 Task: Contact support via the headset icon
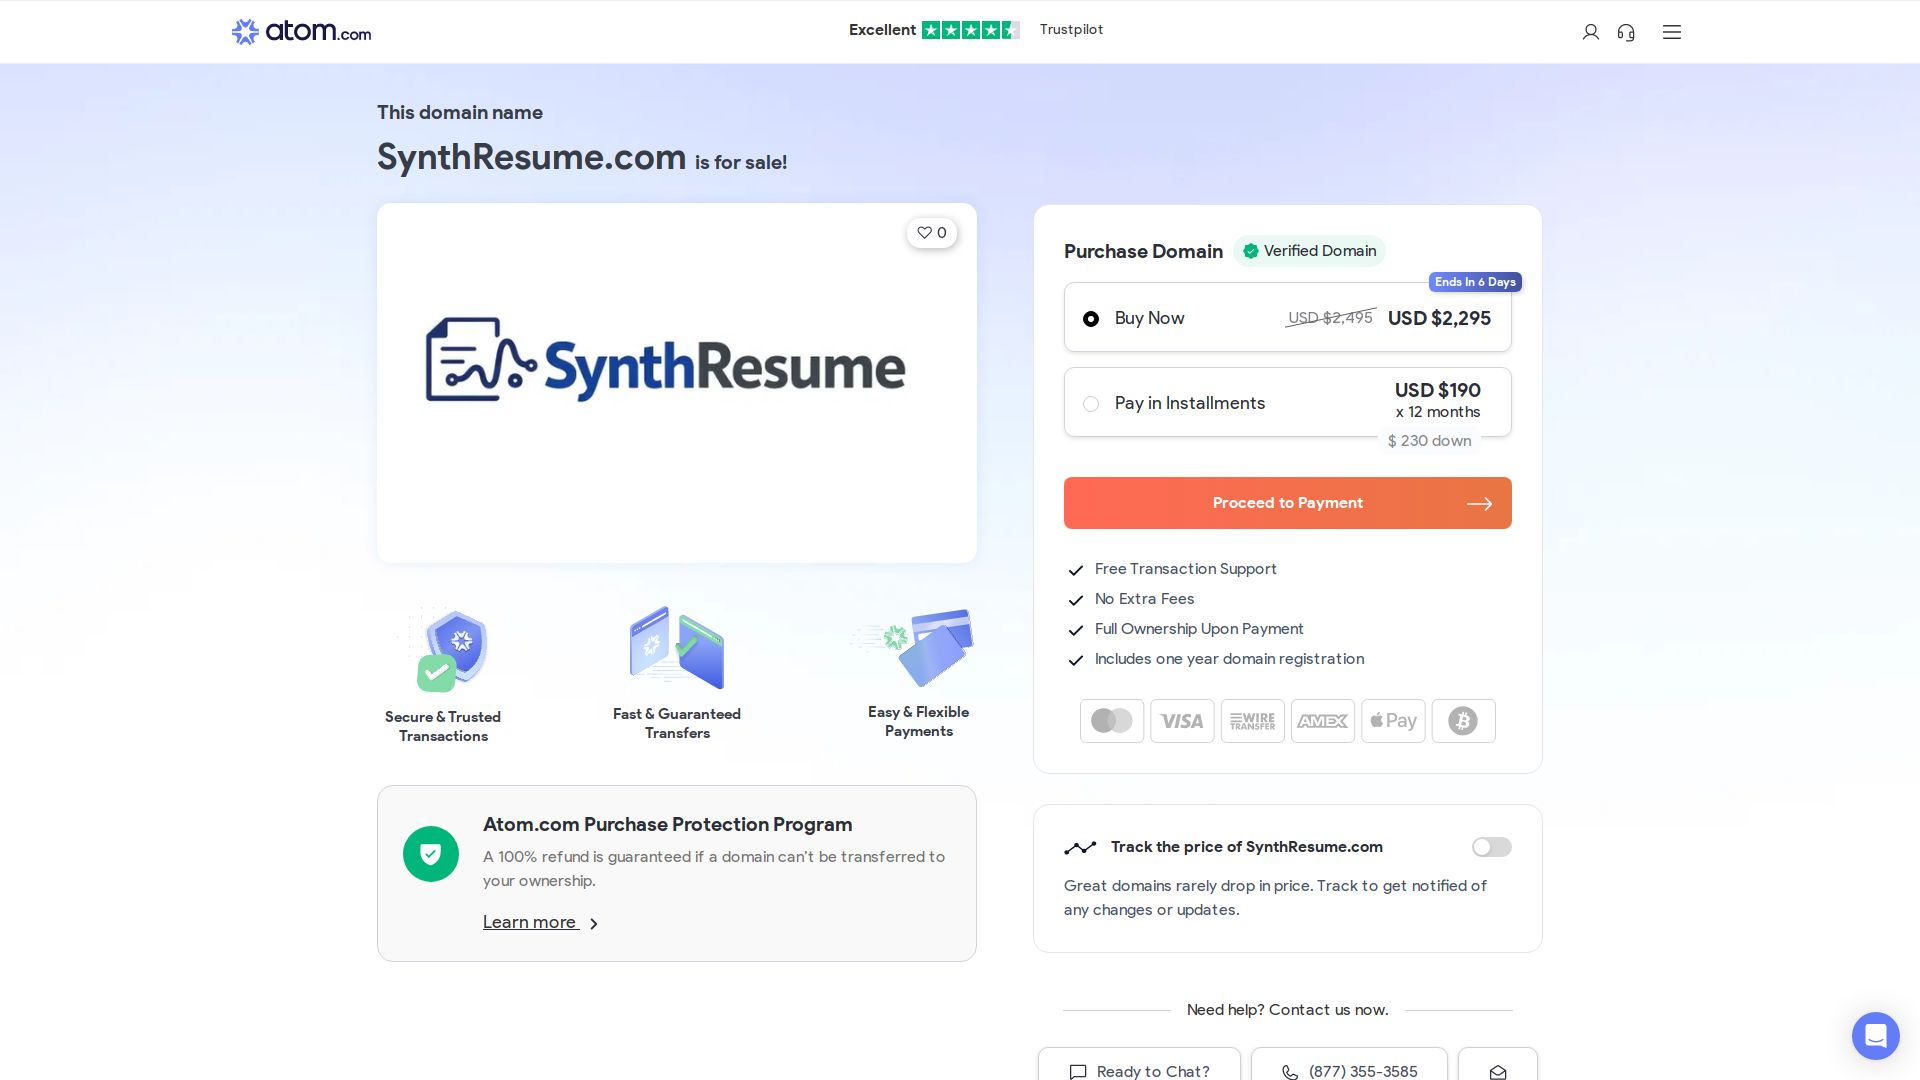pos(1627,32)
